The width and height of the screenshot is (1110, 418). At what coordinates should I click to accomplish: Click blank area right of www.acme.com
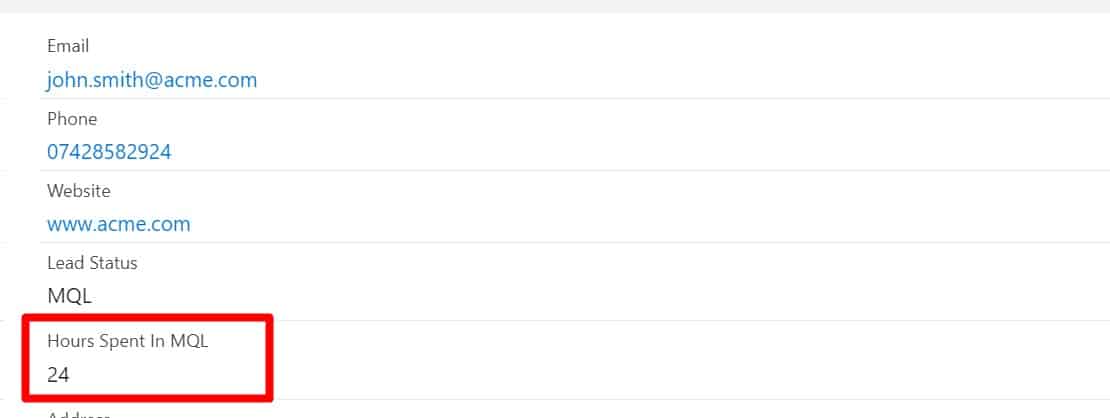650,224
